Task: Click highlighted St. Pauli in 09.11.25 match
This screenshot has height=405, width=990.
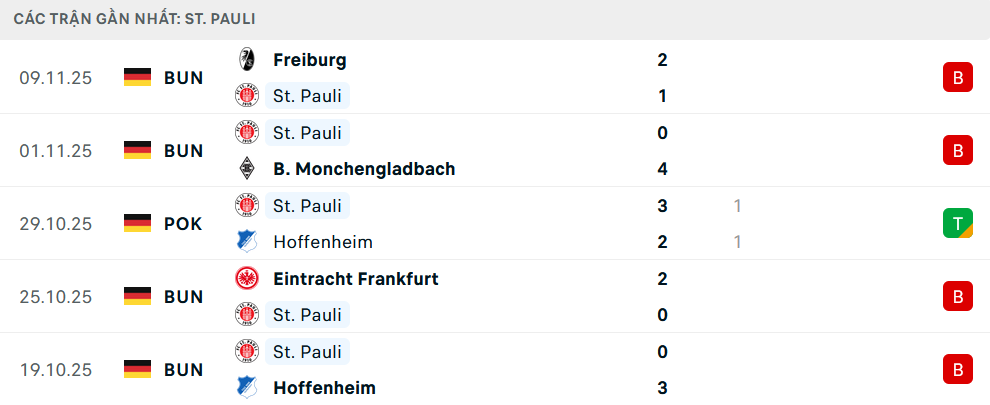Action: tap(307, 96)
